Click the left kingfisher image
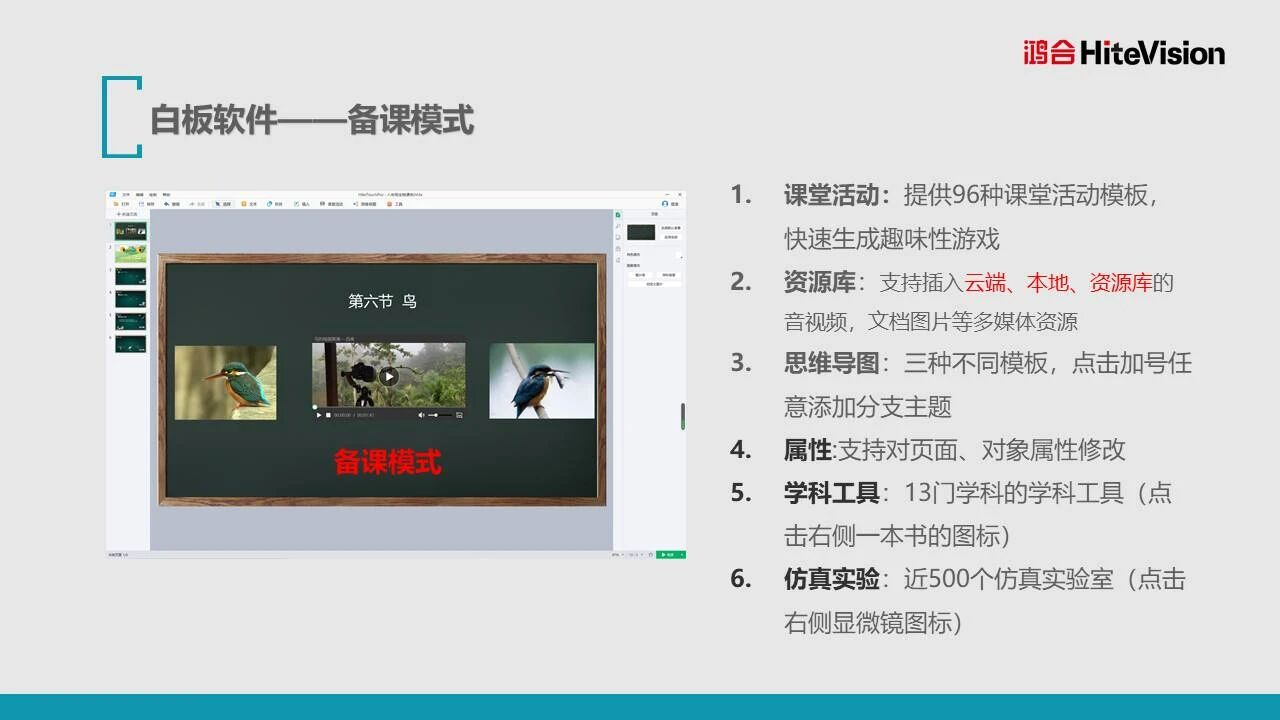The width and height of the screenshot is (1280, 720). 225,382
